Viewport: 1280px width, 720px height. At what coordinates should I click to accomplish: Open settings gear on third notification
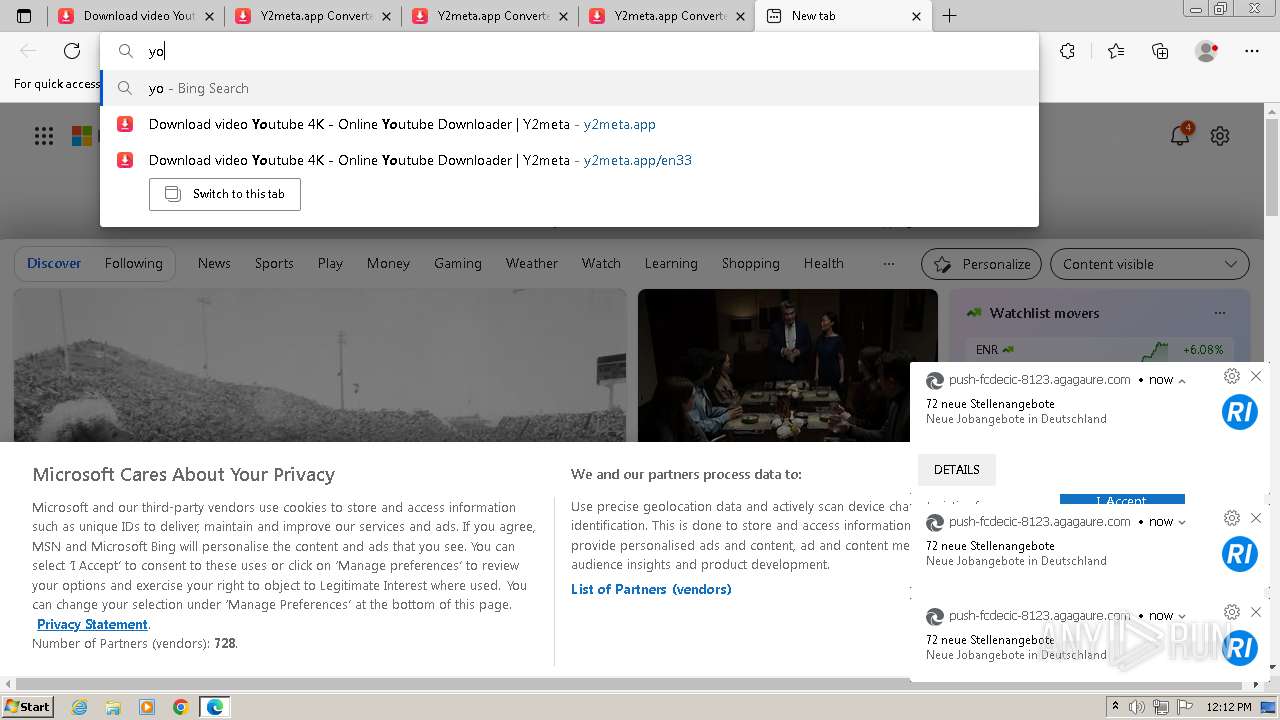click(1232, 612)
